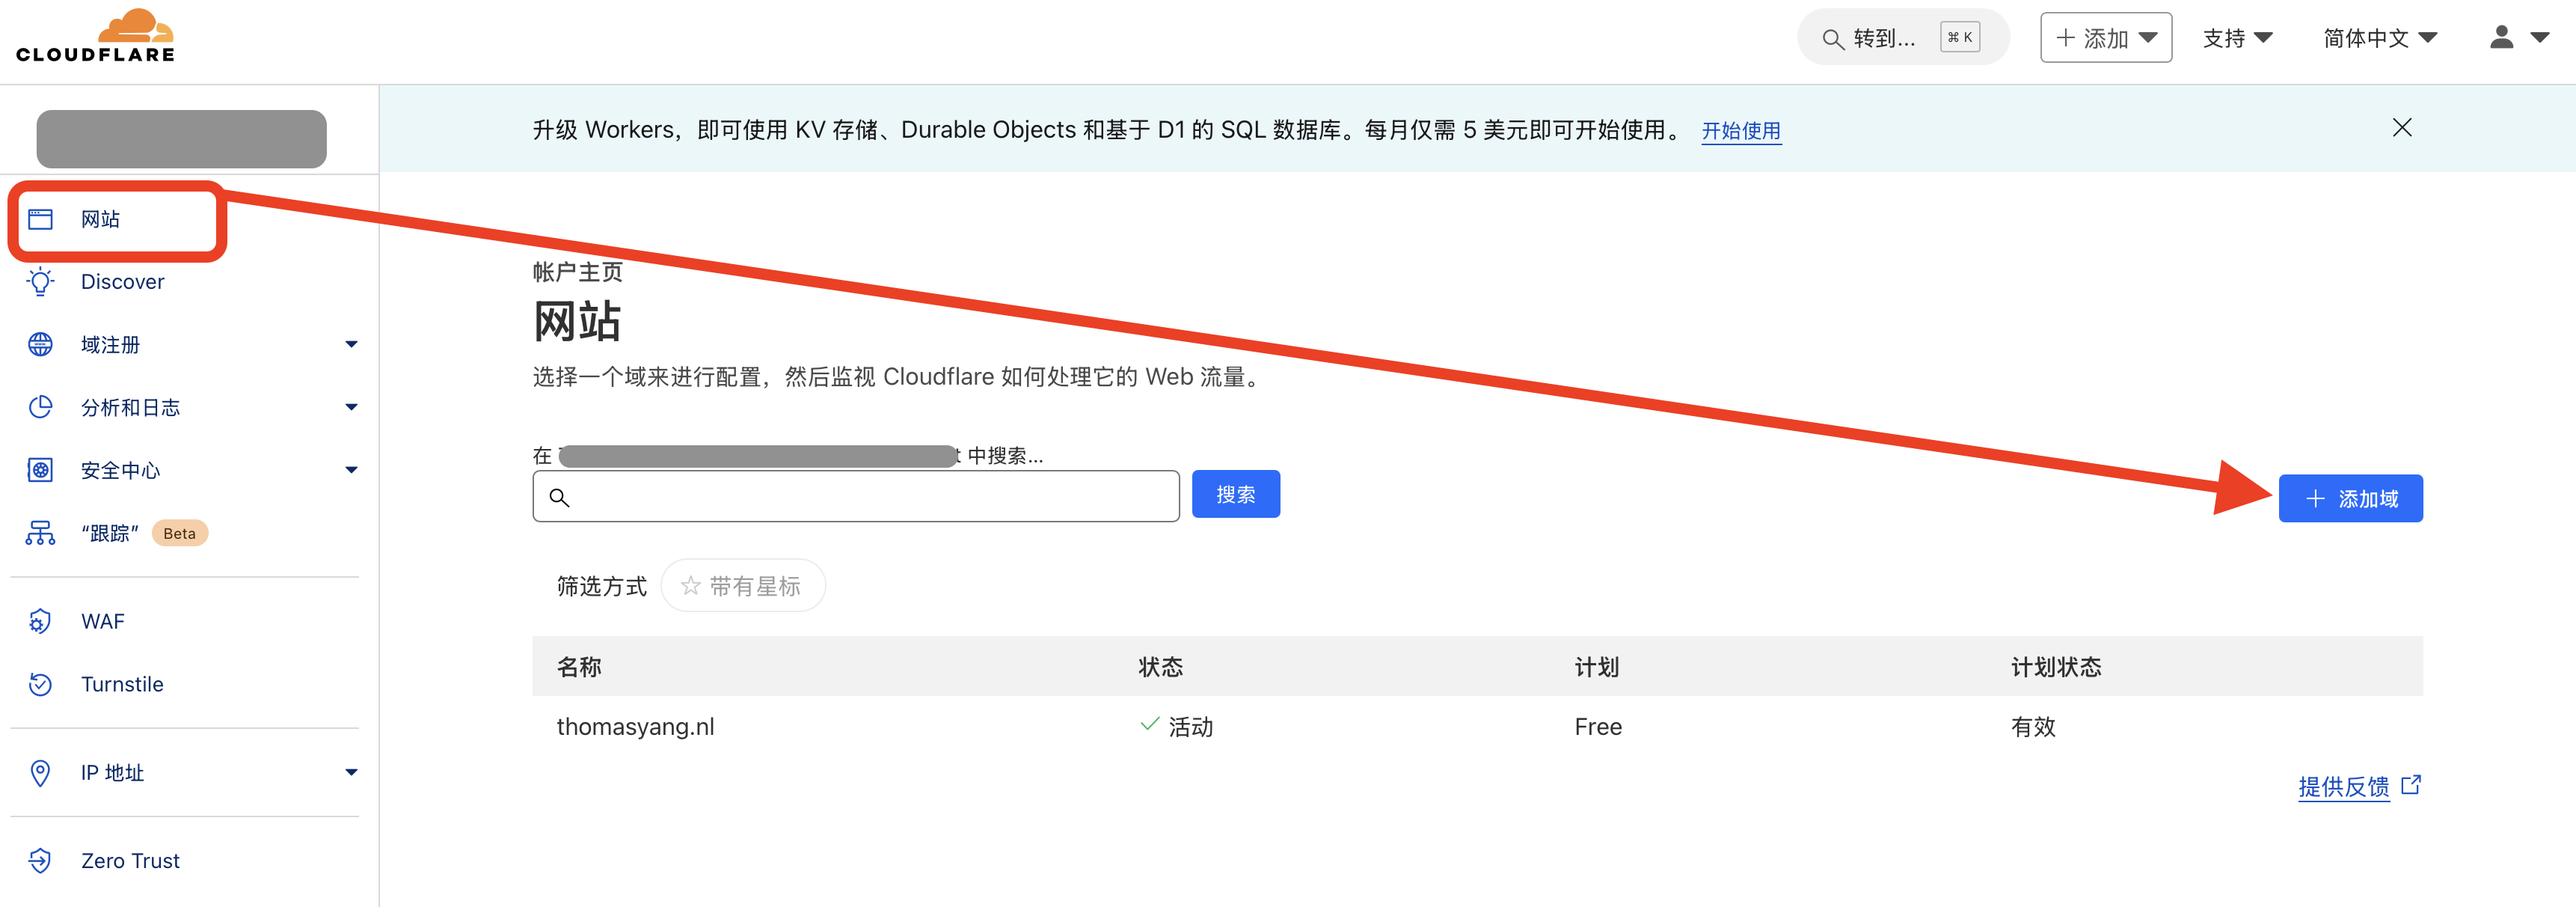
Task: Click the Cloudflare logo
Action: coord(96,35)
